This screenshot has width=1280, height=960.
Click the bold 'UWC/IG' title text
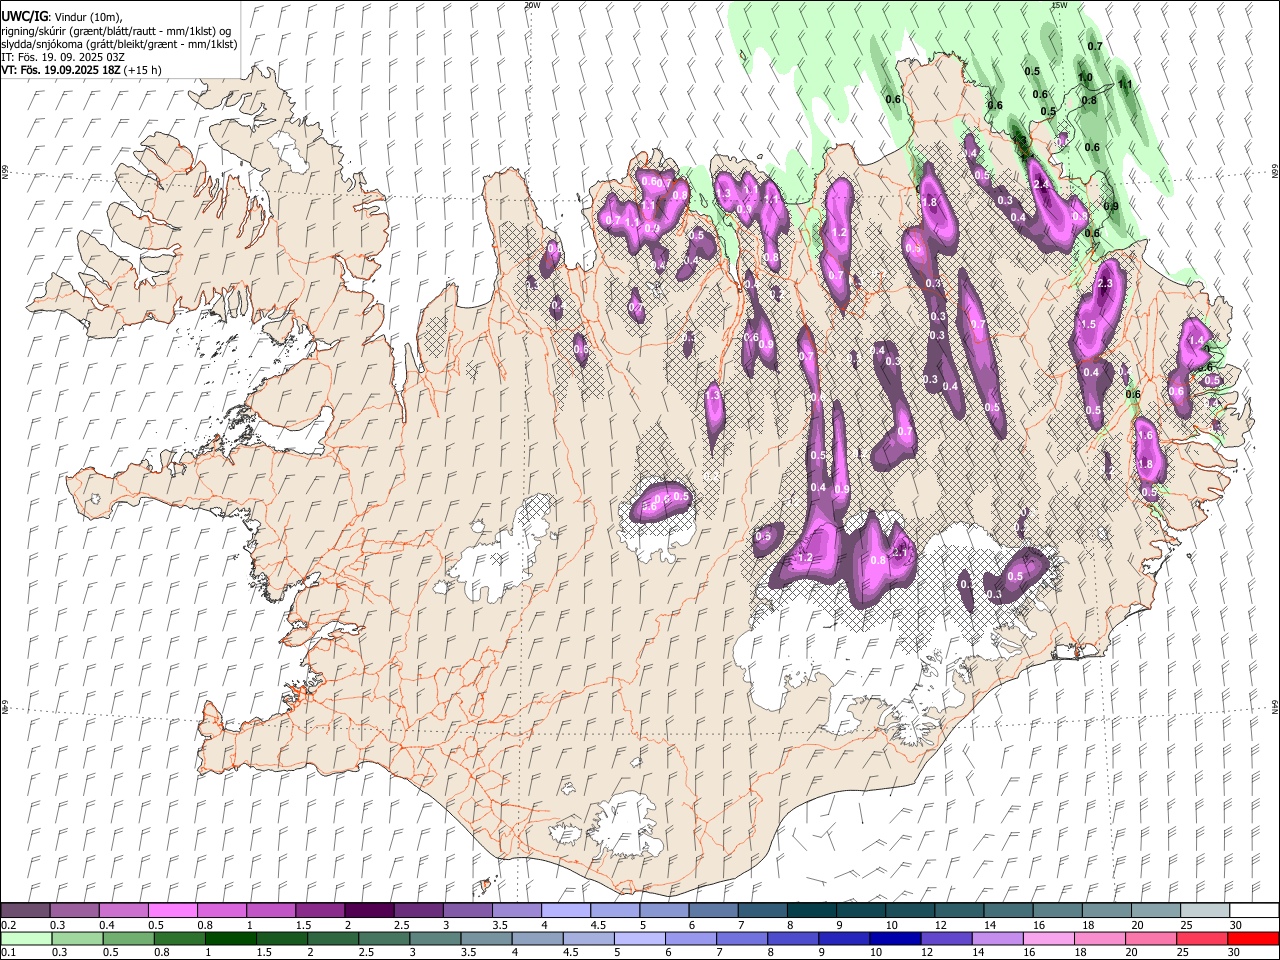[24, 16]
